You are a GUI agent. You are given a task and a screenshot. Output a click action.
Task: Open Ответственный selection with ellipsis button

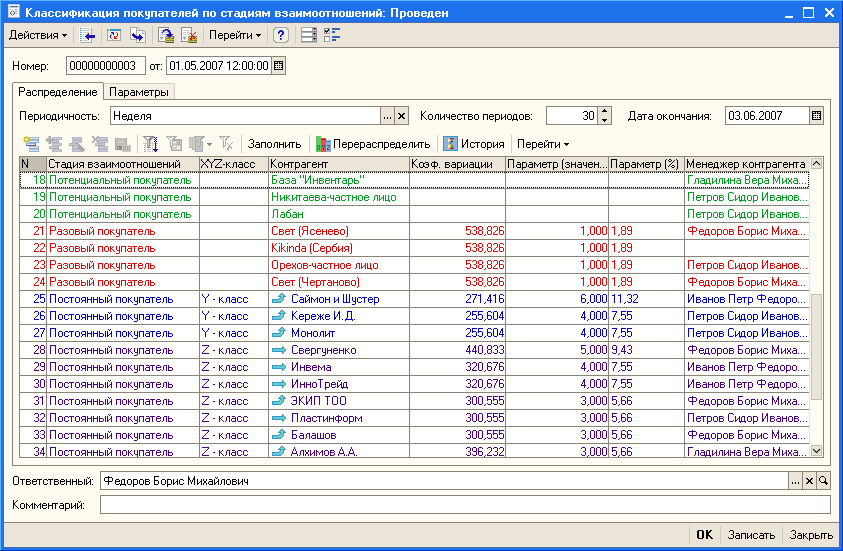point(795,481)
